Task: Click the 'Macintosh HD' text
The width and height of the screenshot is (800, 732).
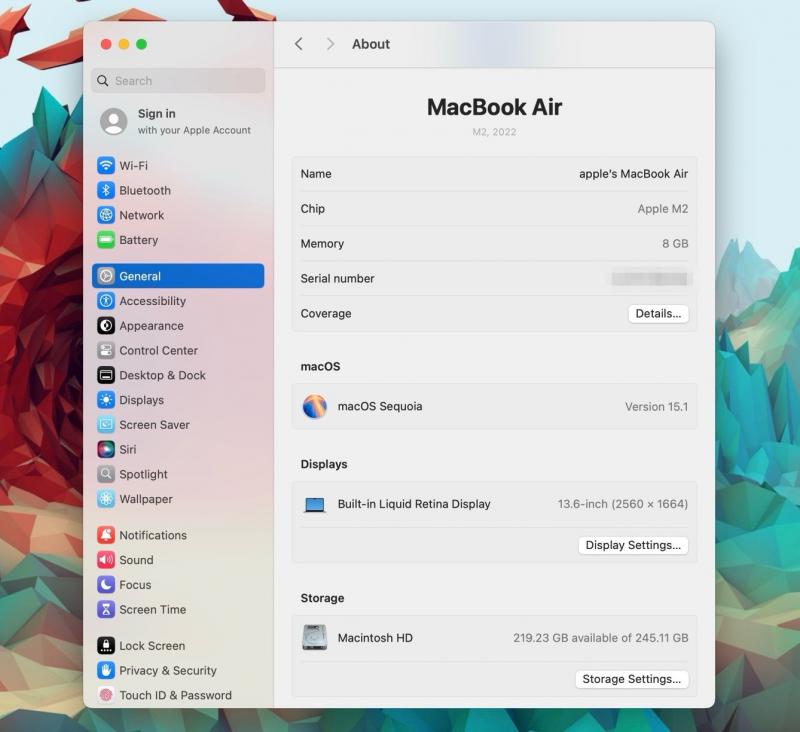Action: (375, 638)
